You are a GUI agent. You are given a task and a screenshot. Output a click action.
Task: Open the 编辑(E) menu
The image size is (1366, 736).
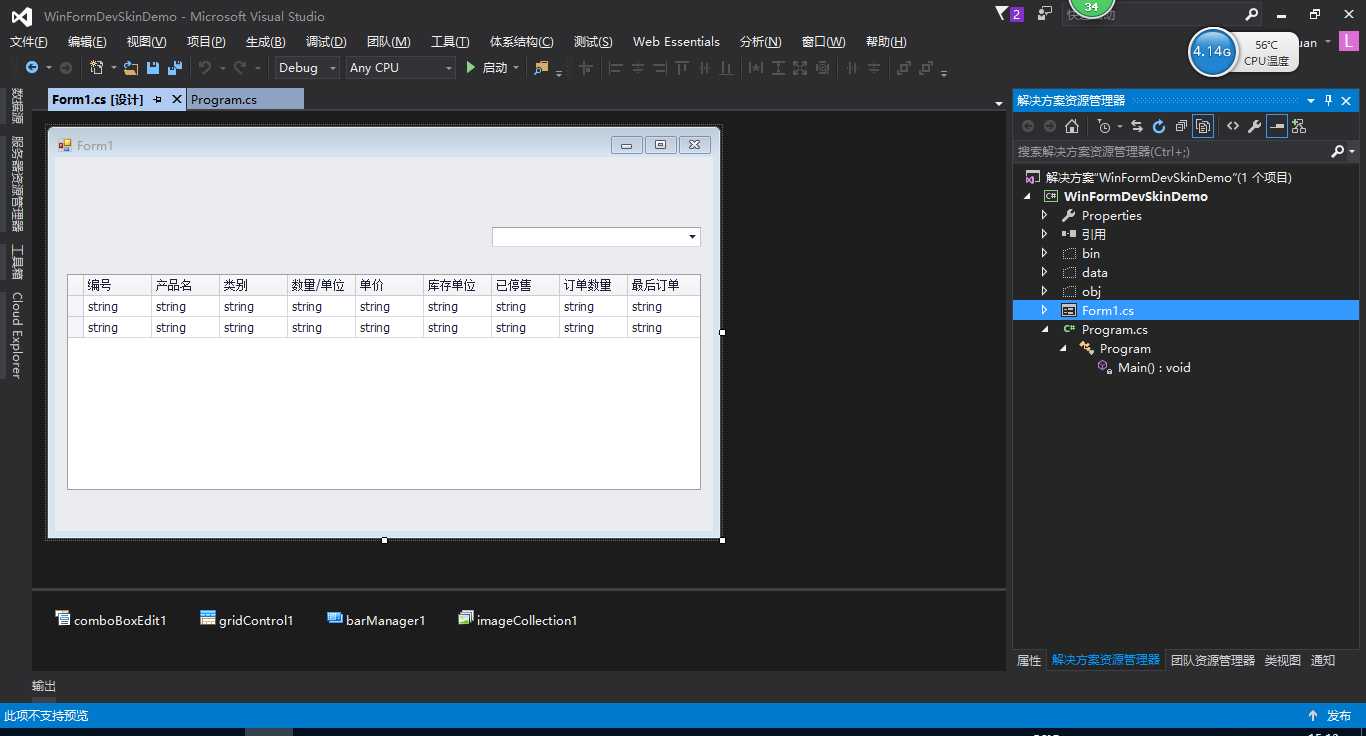pyautogui.click(x=87, y=42)
